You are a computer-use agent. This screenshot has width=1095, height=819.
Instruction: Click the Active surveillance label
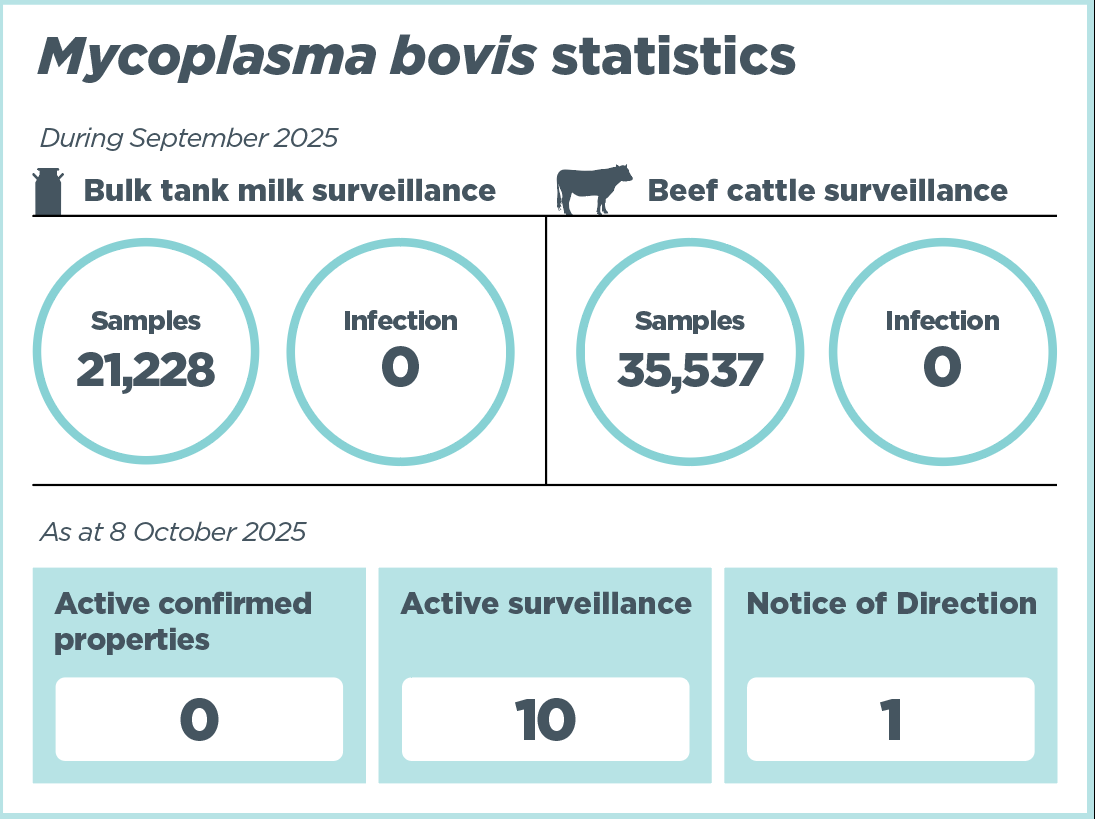pos(546,604)
